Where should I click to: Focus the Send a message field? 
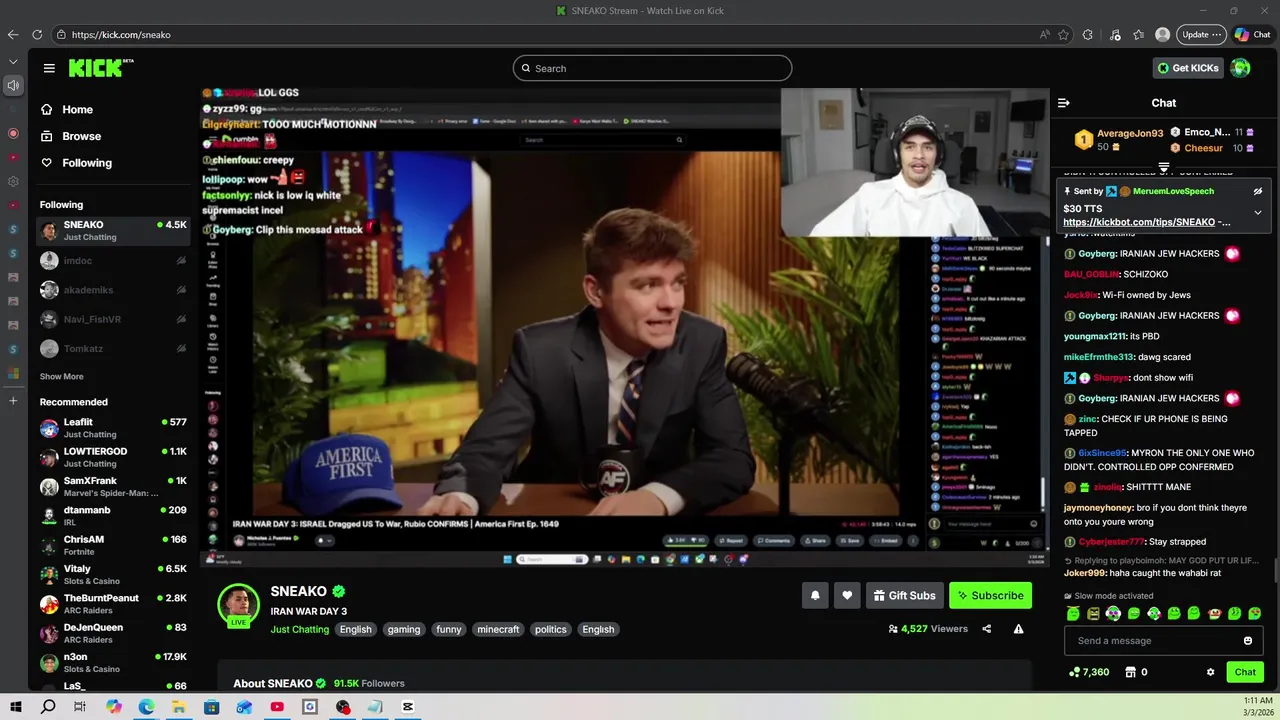point(1163,641)
